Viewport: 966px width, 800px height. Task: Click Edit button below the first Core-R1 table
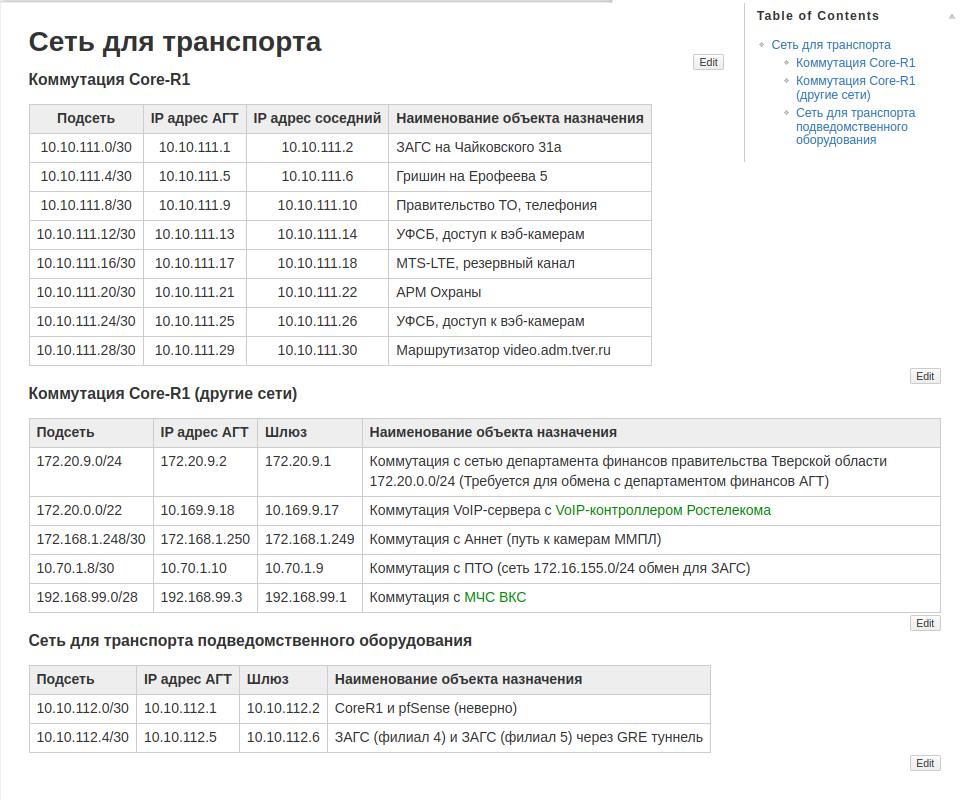(925, 376)
